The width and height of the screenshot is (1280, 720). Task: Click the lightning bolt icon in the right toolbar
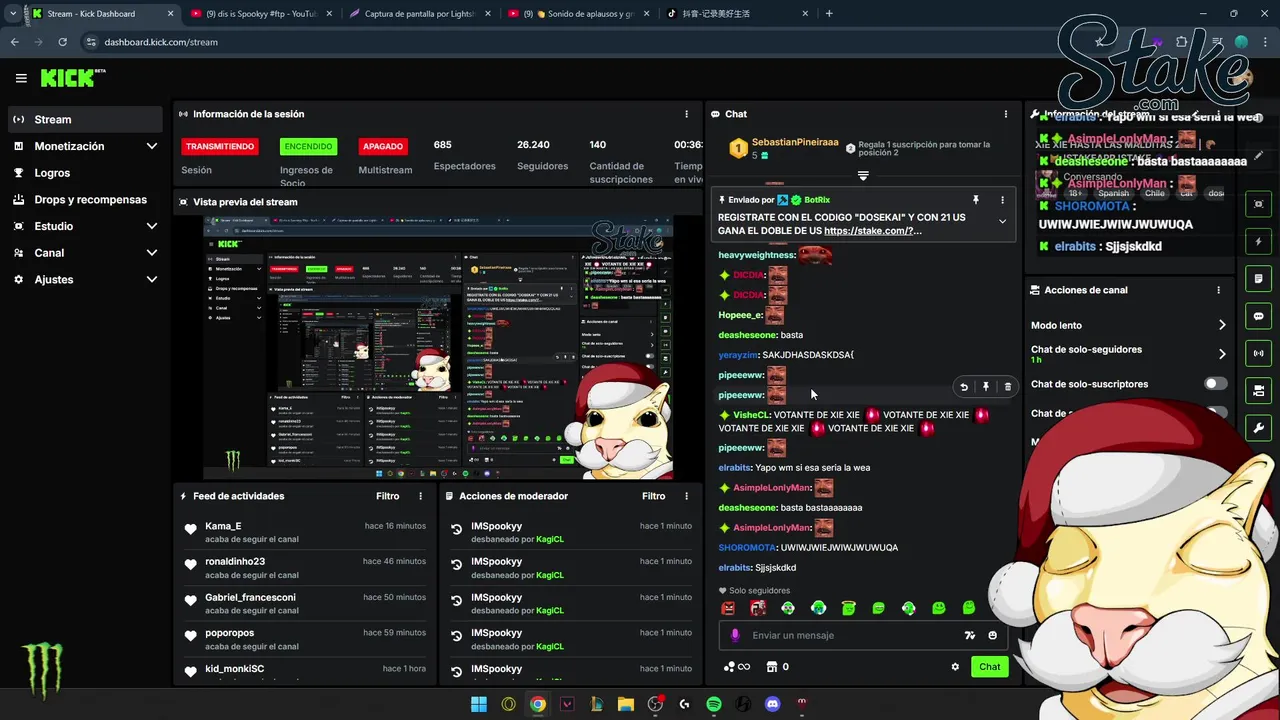(x=1258, y=241)
